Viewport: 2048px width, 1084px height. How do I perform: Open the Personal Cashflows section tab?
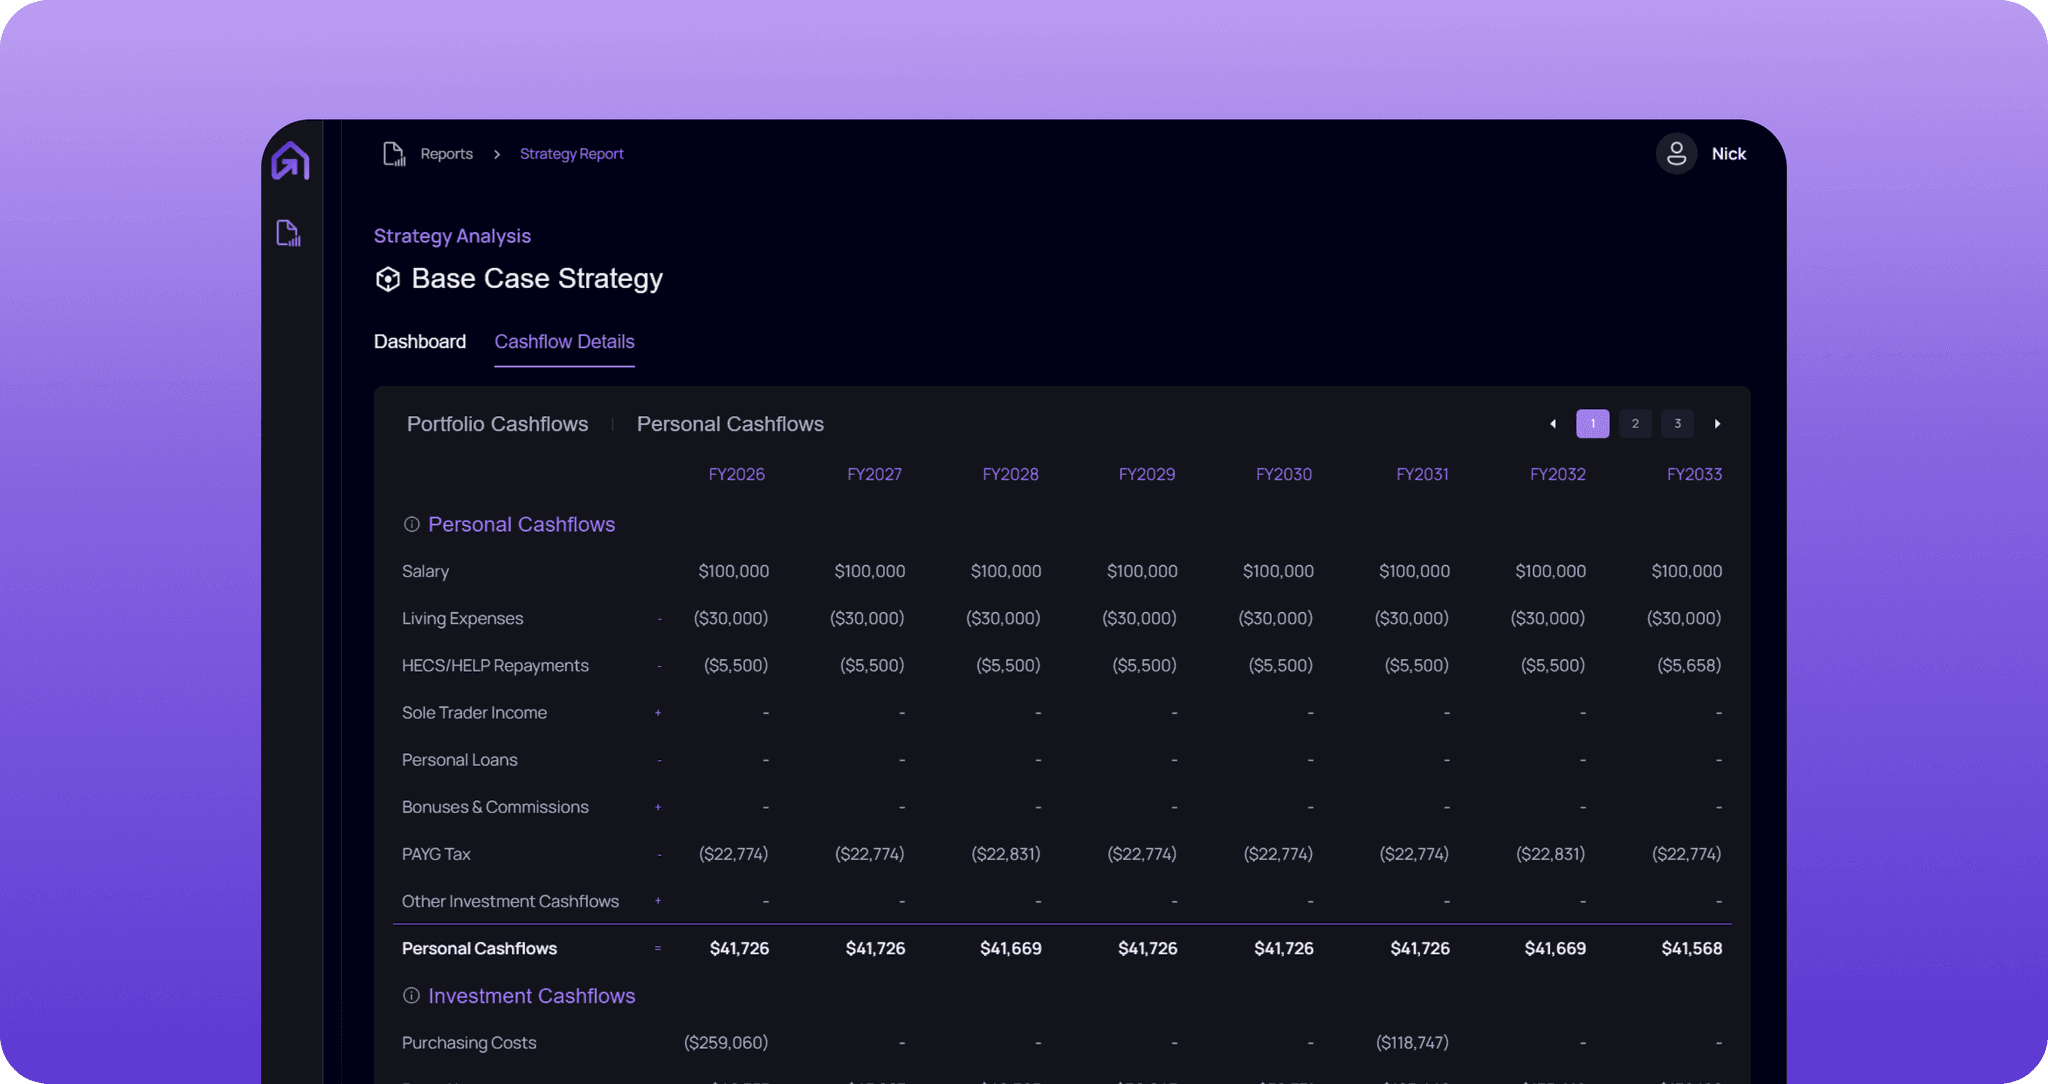730,424
